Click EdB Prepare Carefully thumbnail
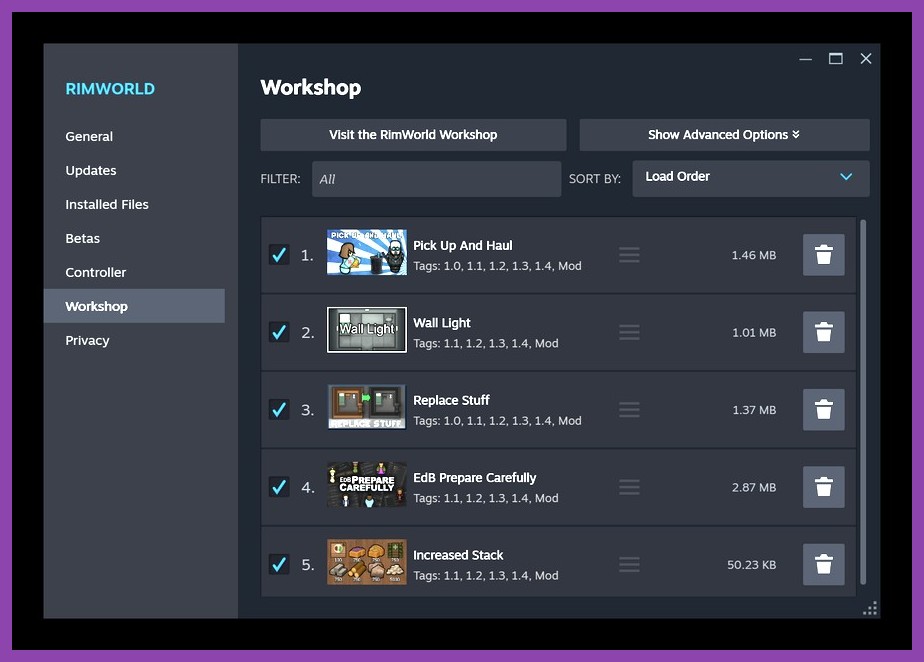Image resolution: width=924 pixels, height=662 pixels. click(367, 485)
